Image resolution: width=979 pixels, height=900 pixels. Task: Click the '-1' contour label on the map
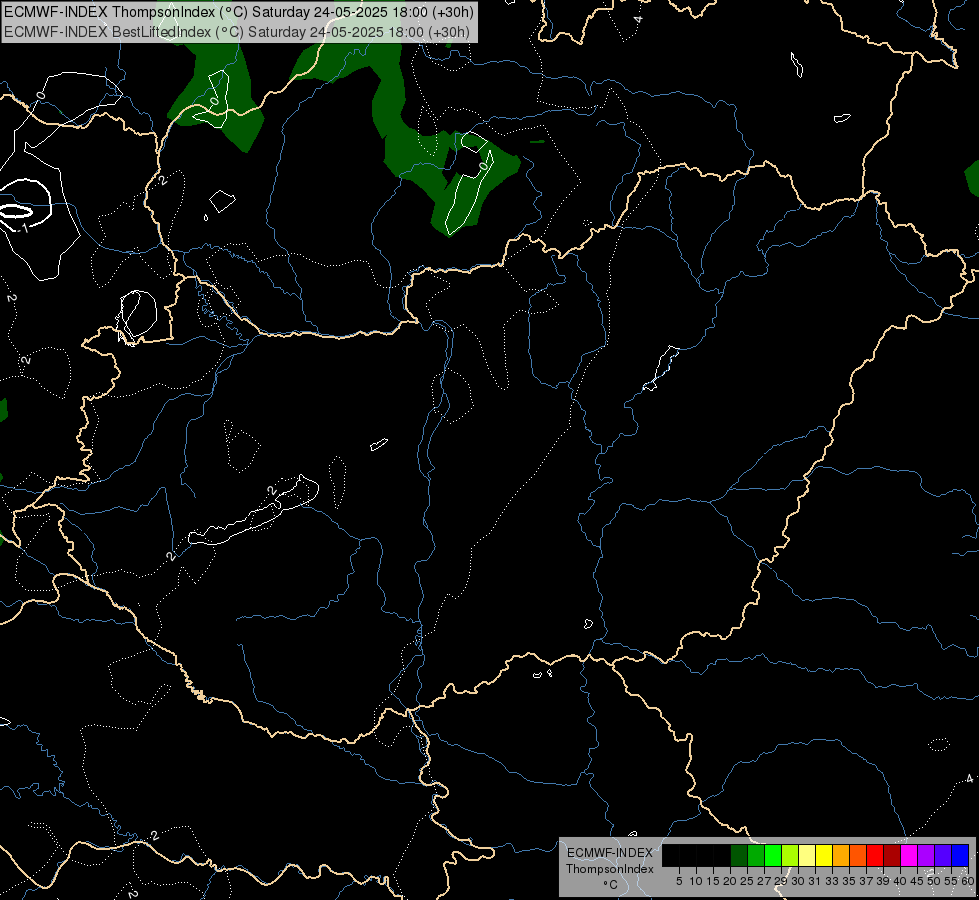pos(24,229)
